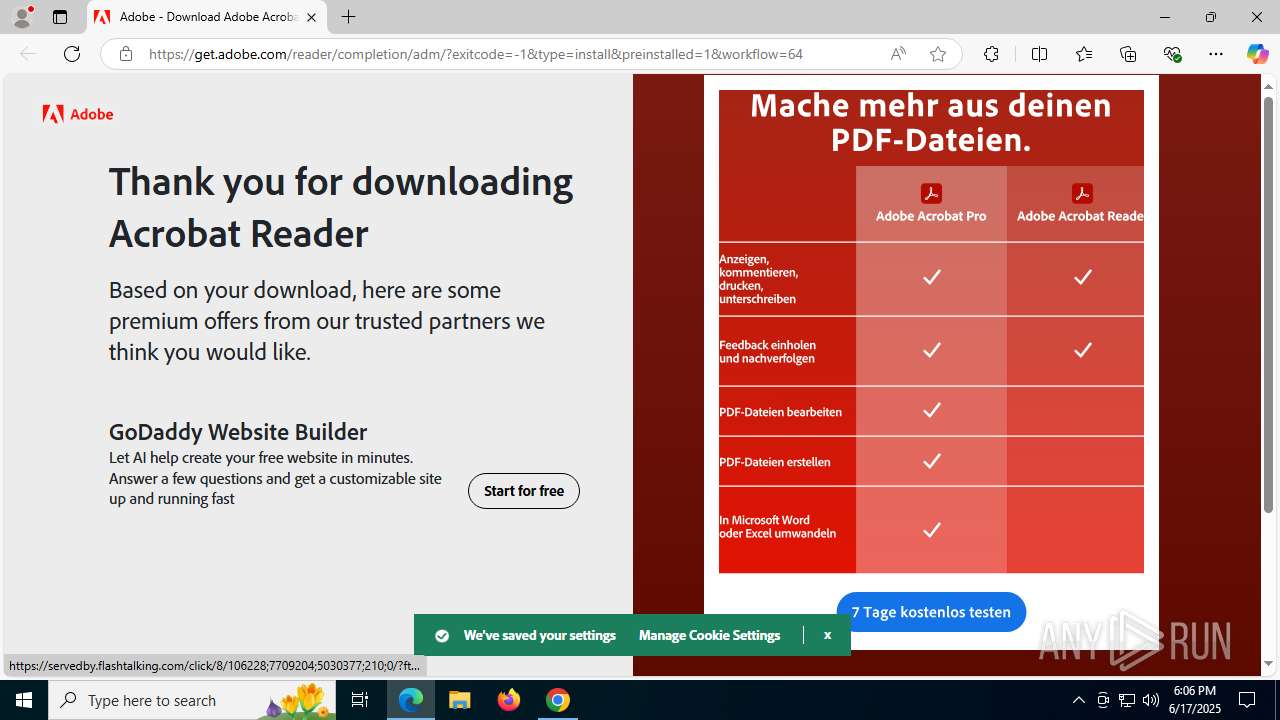This screenshot has width=1280, height=720.
Task: Click the Adobe logo
Action: tap(78, 114)
